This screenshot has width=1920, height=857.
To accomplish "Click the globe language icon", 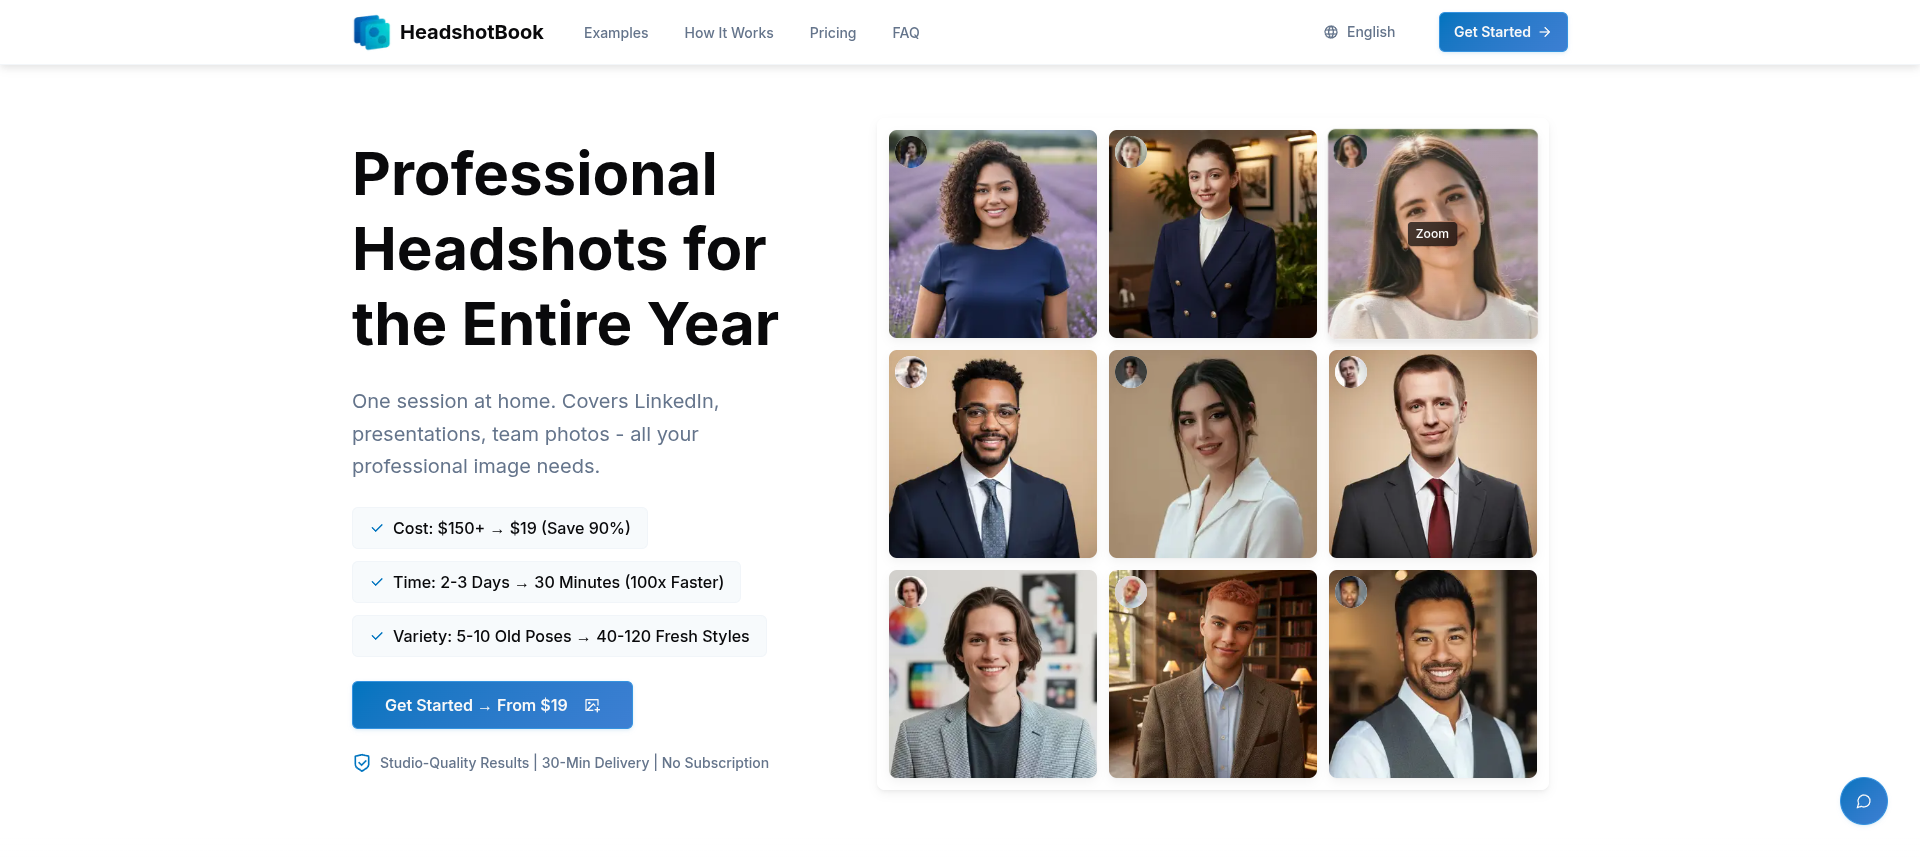I will [x=1330, y=32].
